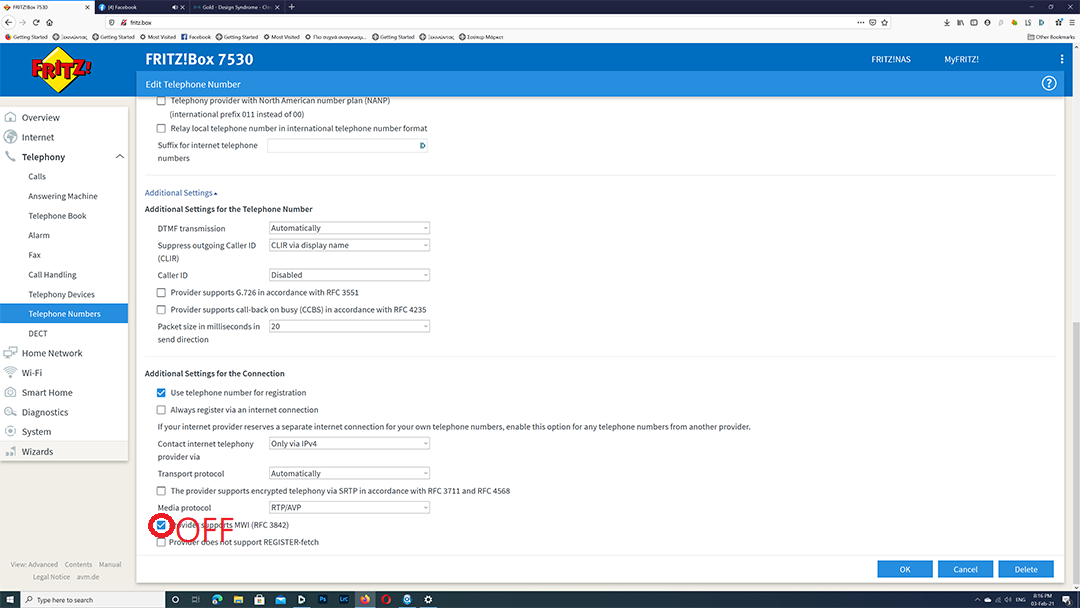Open page actions three-dot menu
1080x608 pixels.
point(860,22)
